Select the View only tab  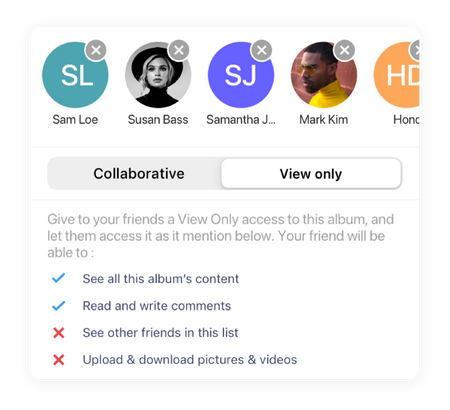(x=311, y=174)
